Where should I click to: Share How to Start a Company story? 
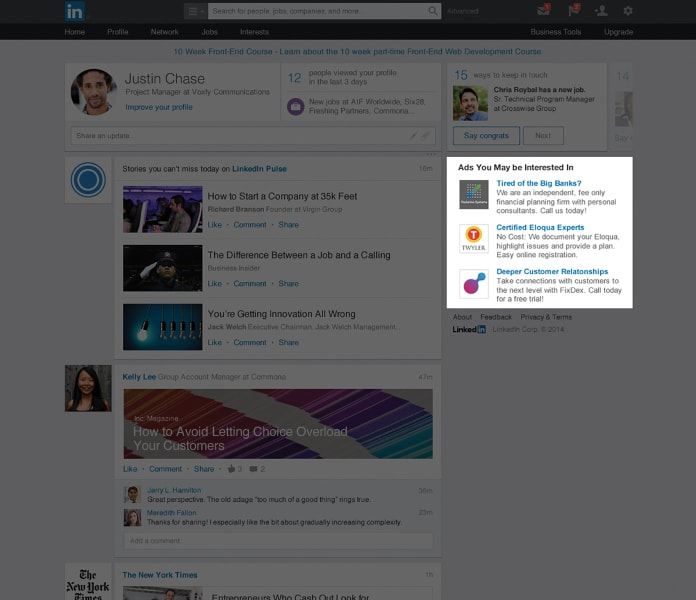(x=289, y=225)
